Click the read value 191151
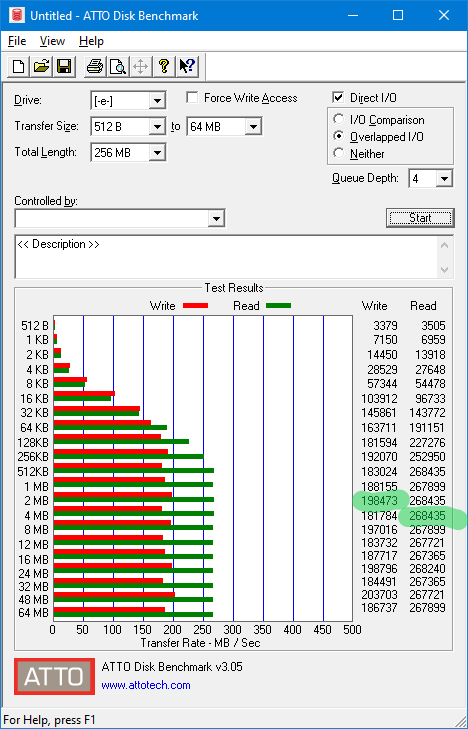 point(427,428)
